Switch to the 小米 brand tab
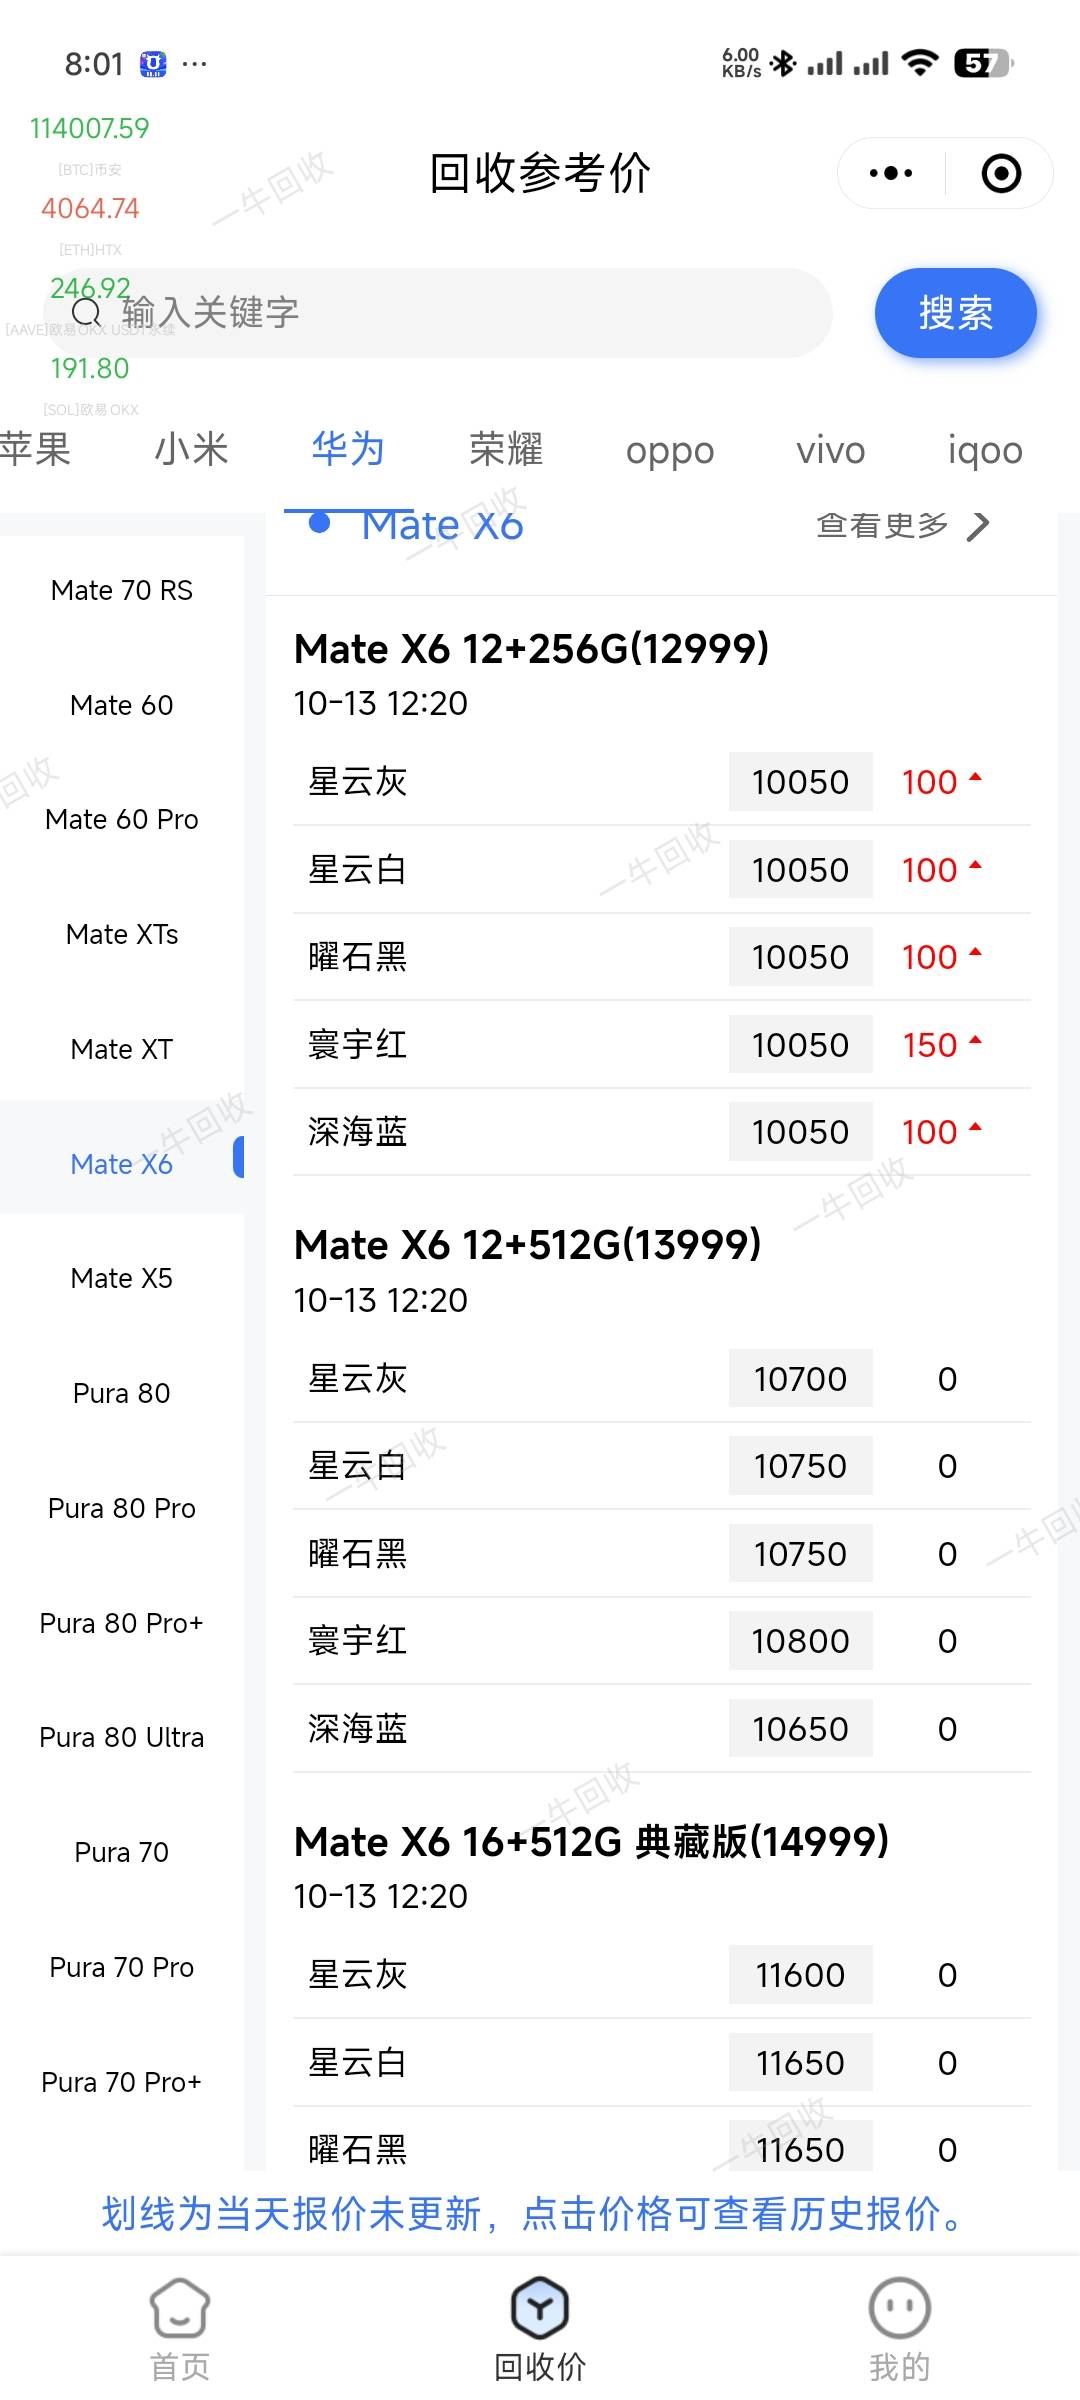 191,450
